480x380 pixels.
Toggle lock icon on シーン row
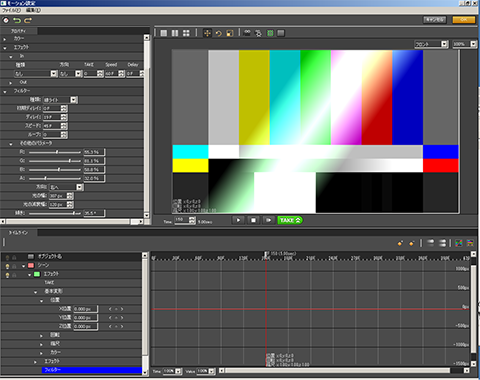pos(14,266)
